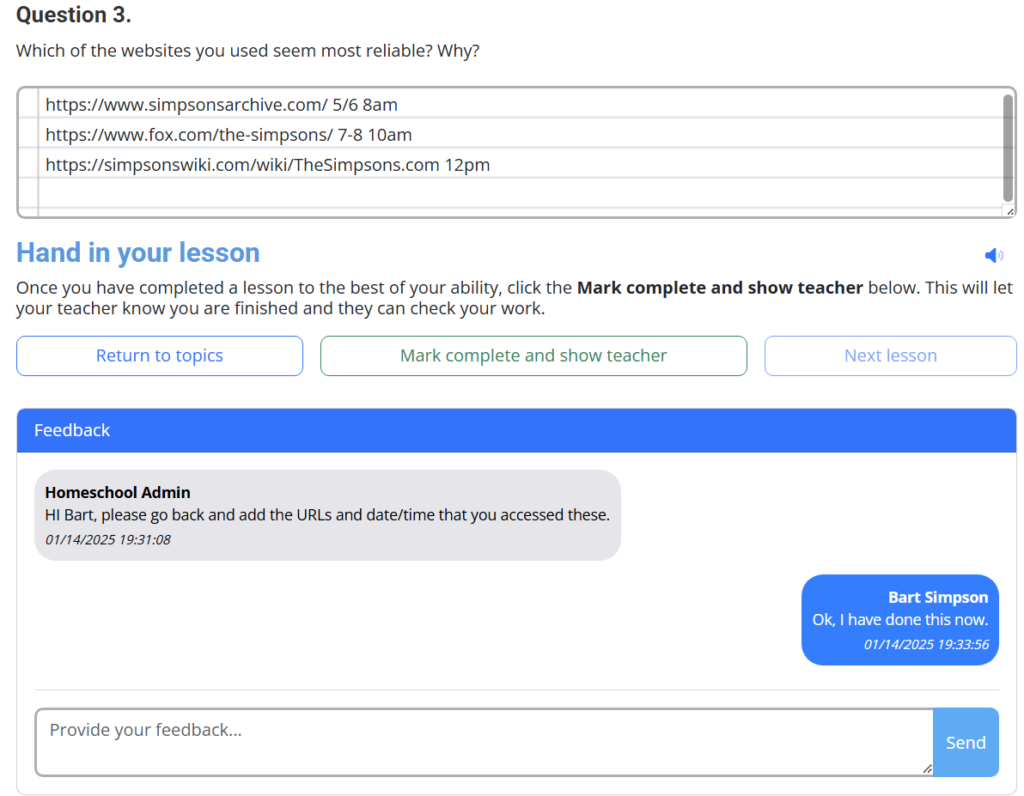Click the 'Which of the websites' question text

pos(248,51)
